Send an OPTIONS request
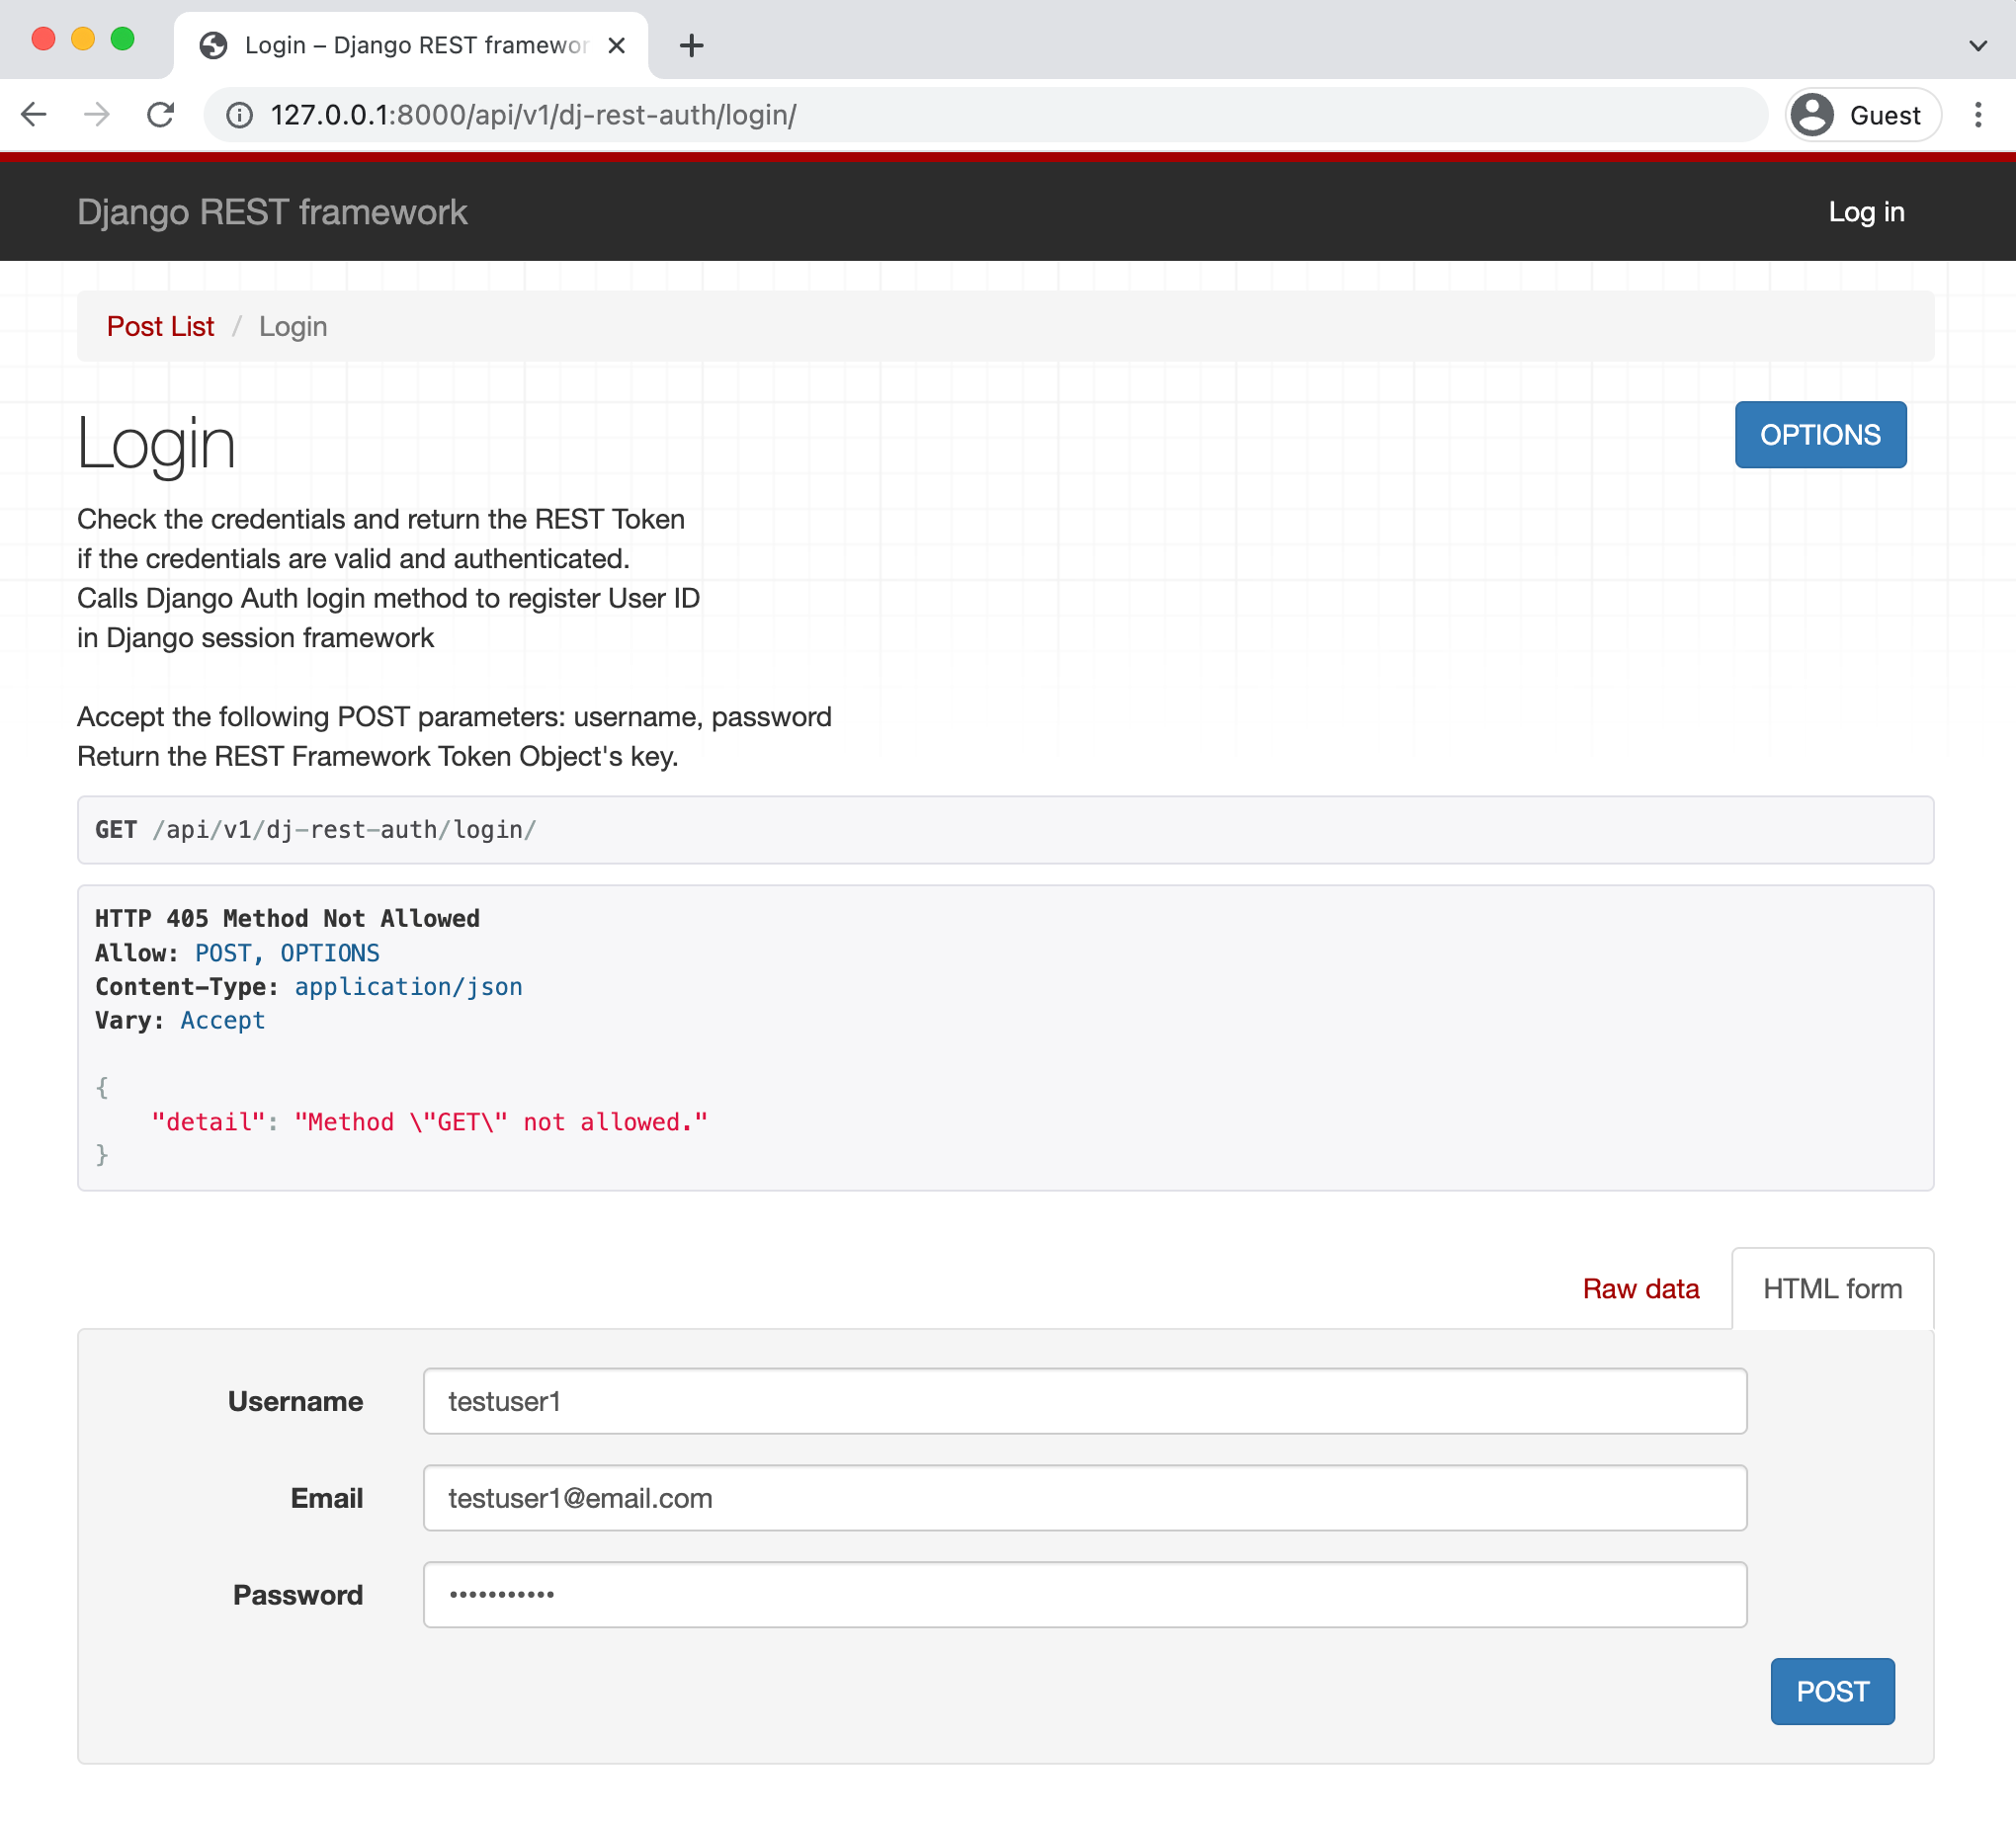2016x1822 pixels. point(1820,435)
